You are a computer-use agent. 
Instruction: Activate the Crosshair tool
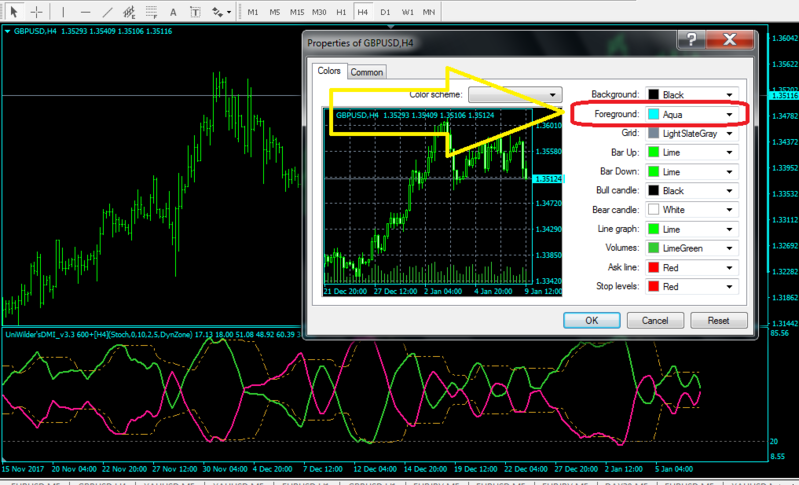click(37, 11)
